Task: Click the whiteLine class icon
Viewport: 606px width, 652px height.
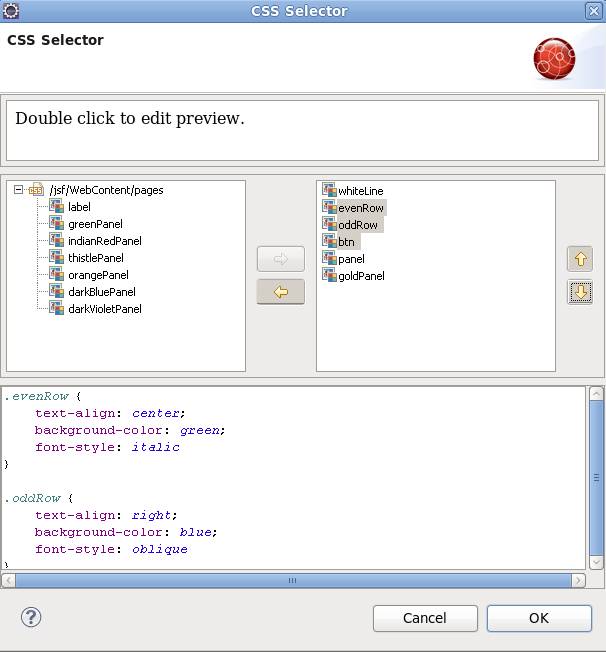Action: point(329,190)
